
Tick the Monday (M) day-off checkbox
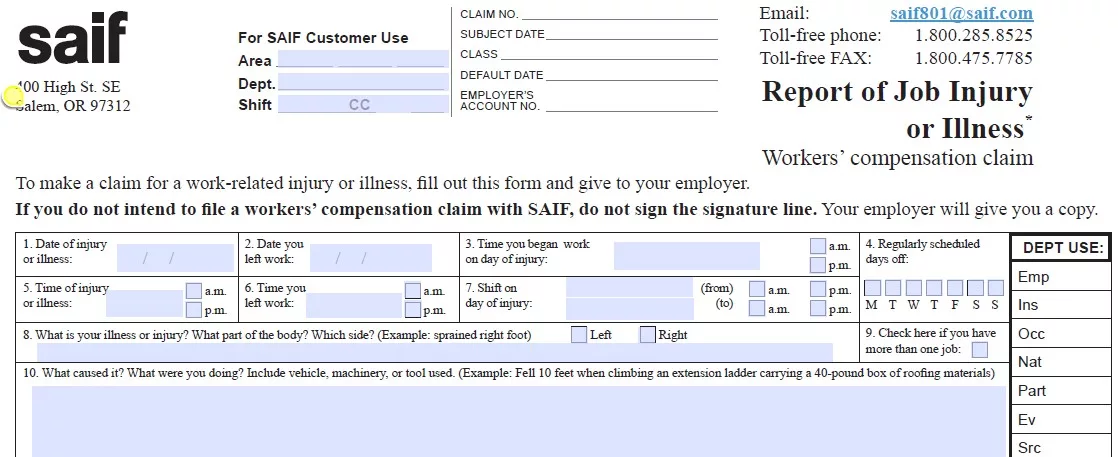(x=872, y=288)
